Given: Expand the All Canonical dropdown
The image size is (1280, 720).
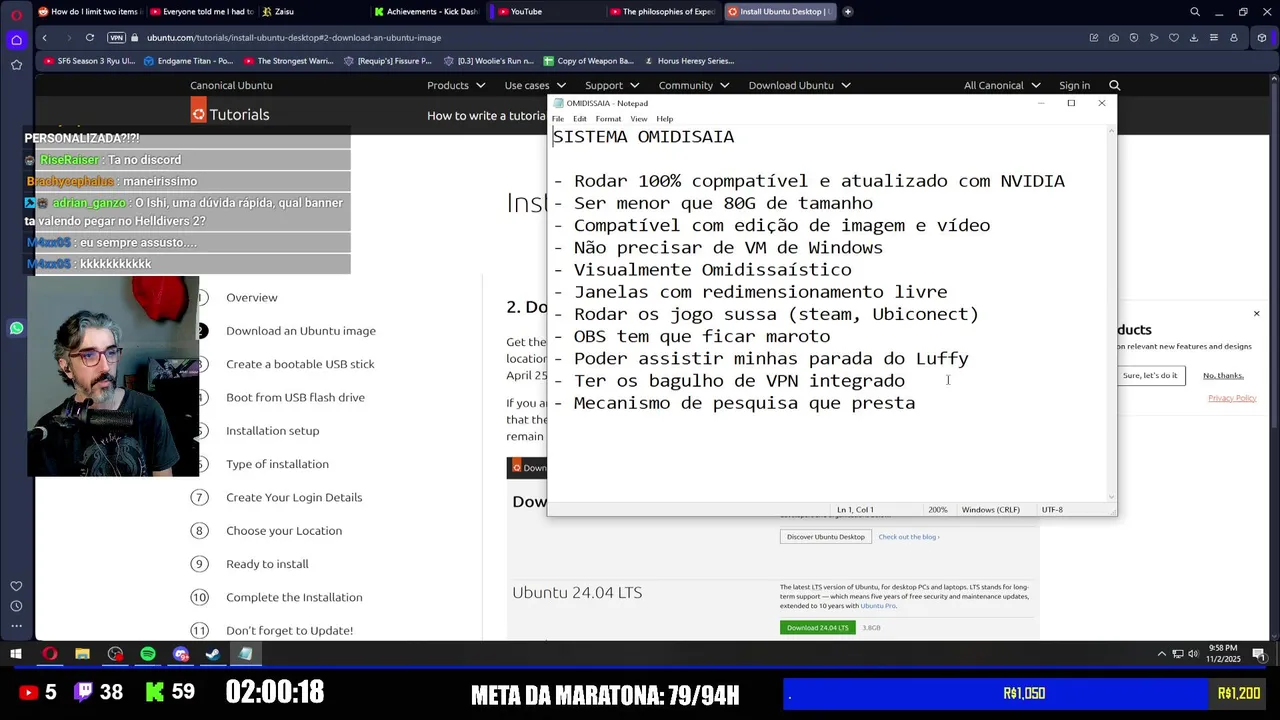Looking at the screenshot, I should pyautogui.click(x=1002, y=85).
